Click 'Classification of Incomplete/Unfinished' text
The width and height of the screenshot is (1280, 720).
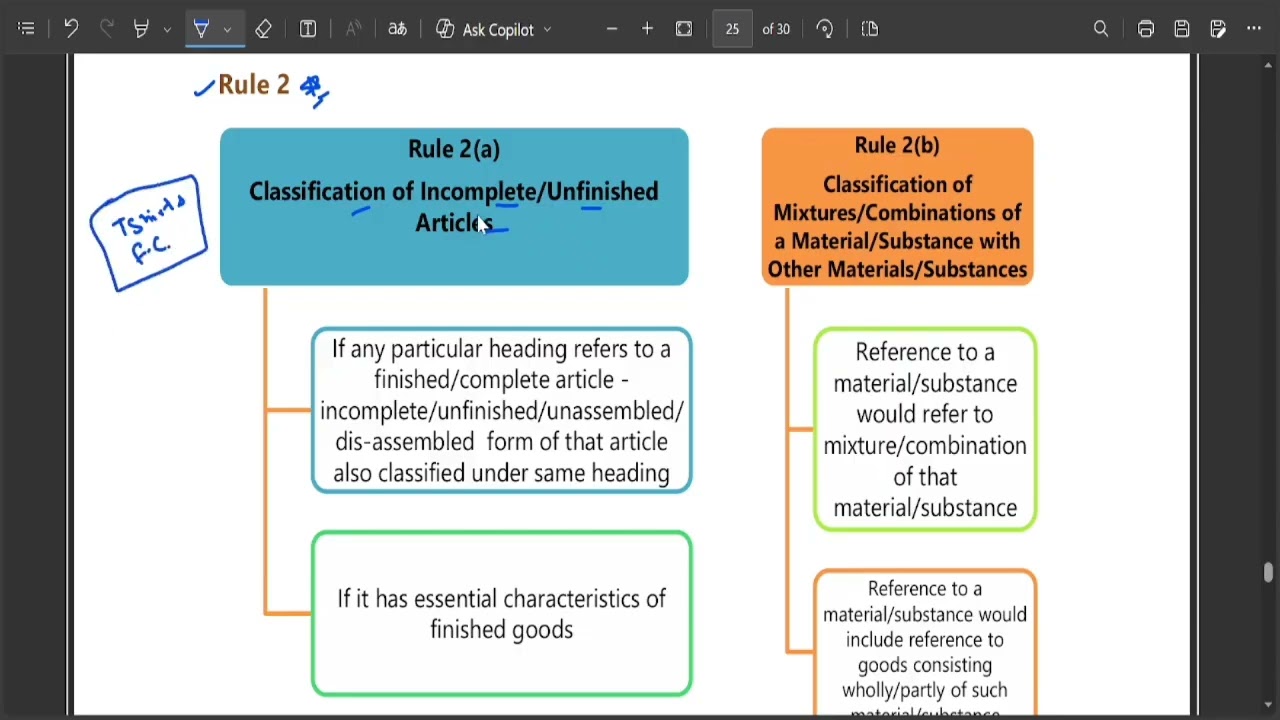(x=454, y=192)
